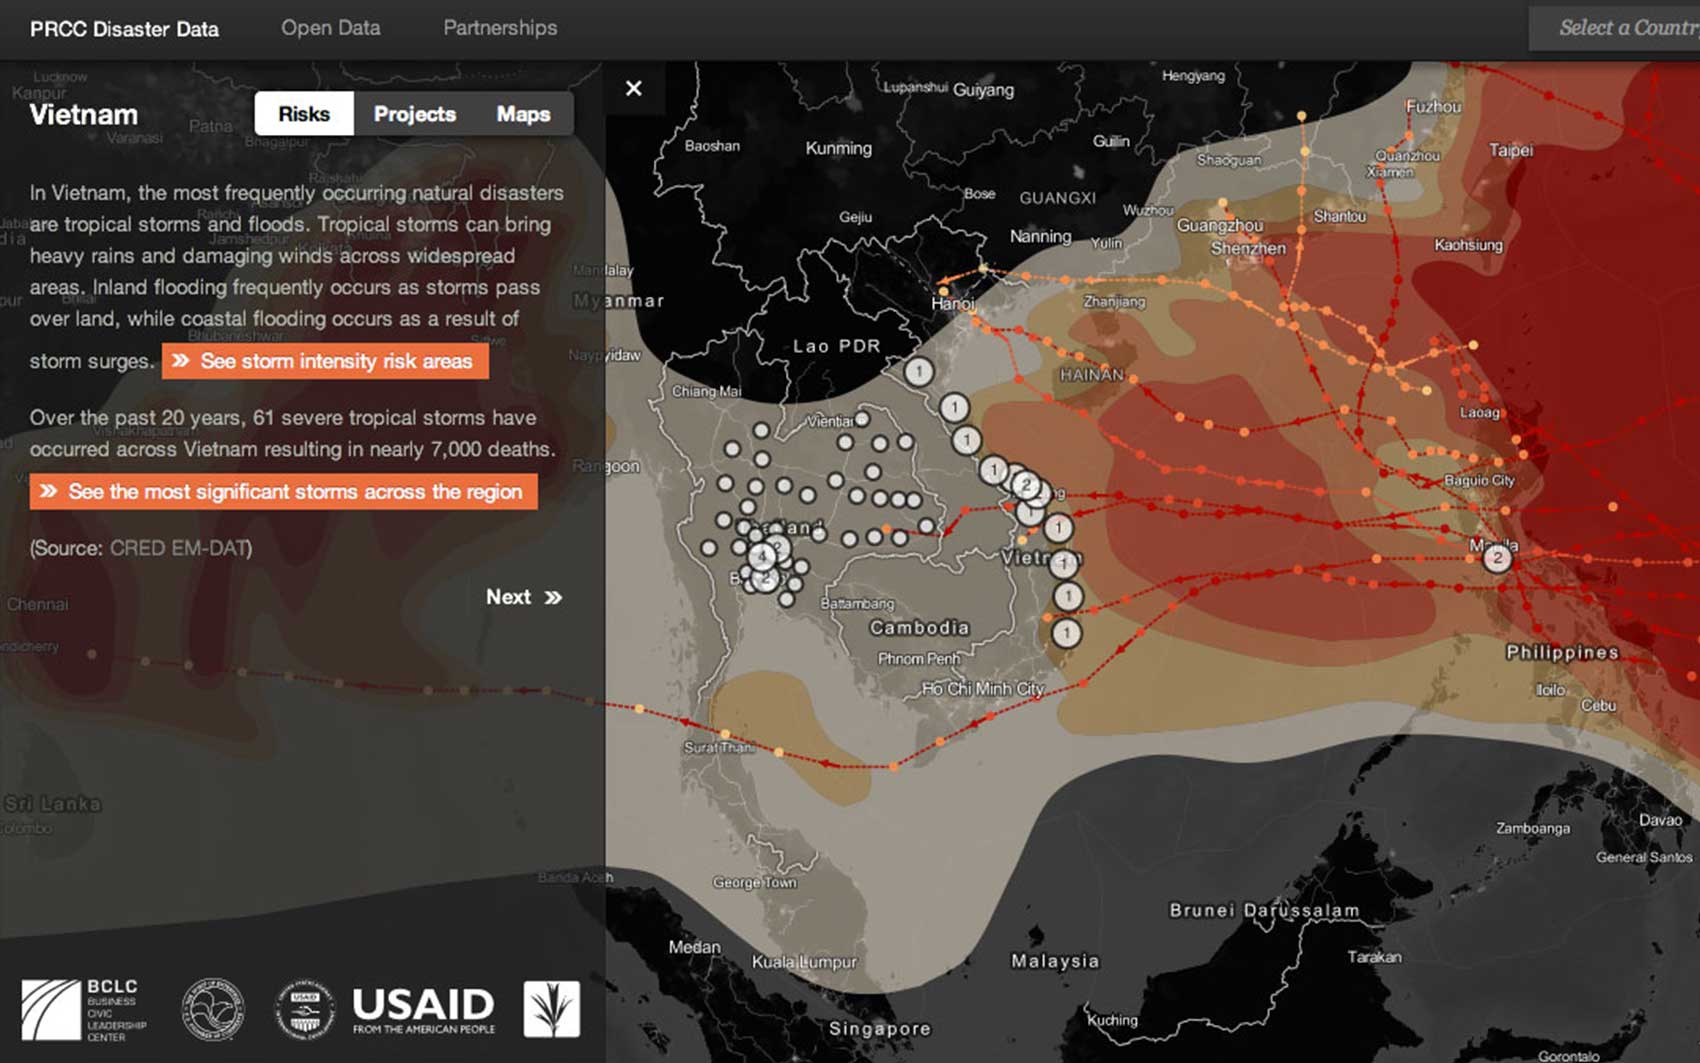Click the USAID logo

click(x=423, y=1009)
